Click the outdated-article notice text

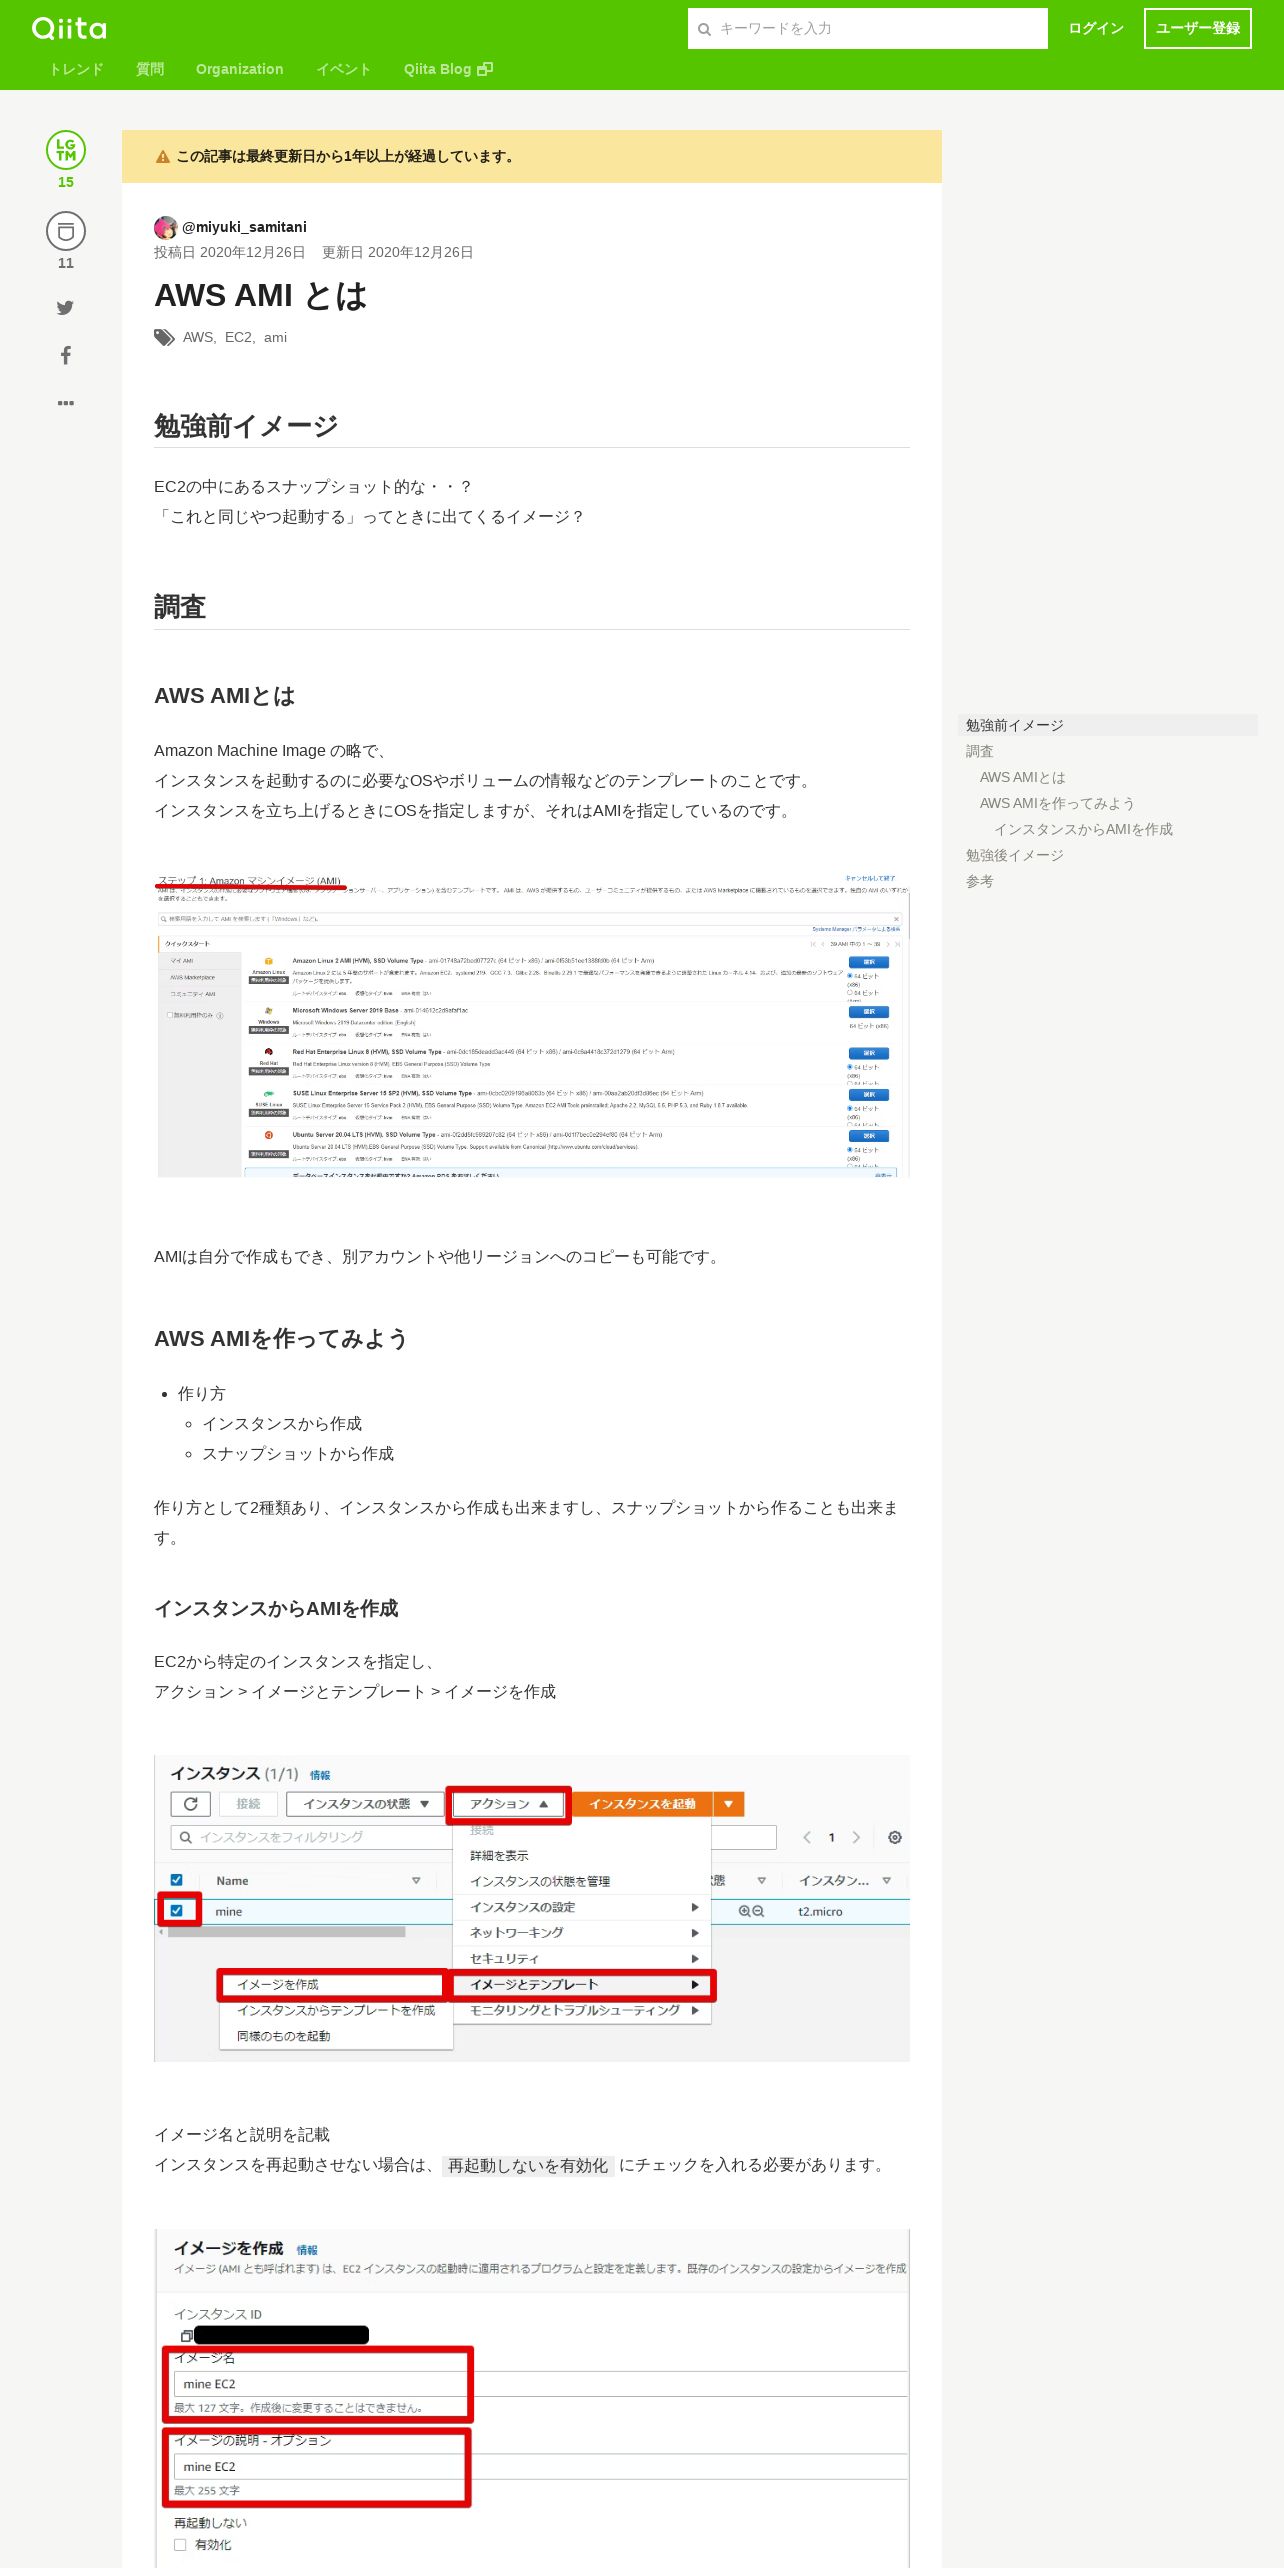[344, 156]
